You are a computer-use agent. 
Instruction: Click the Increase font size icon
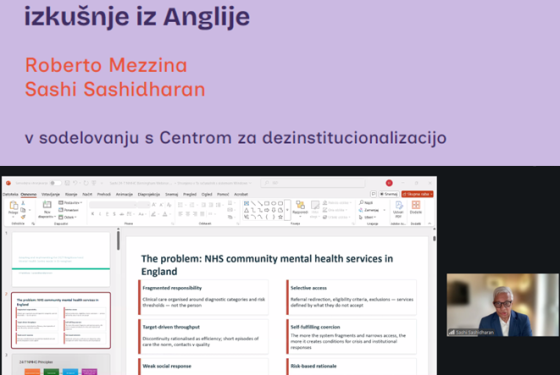(154, 205)
